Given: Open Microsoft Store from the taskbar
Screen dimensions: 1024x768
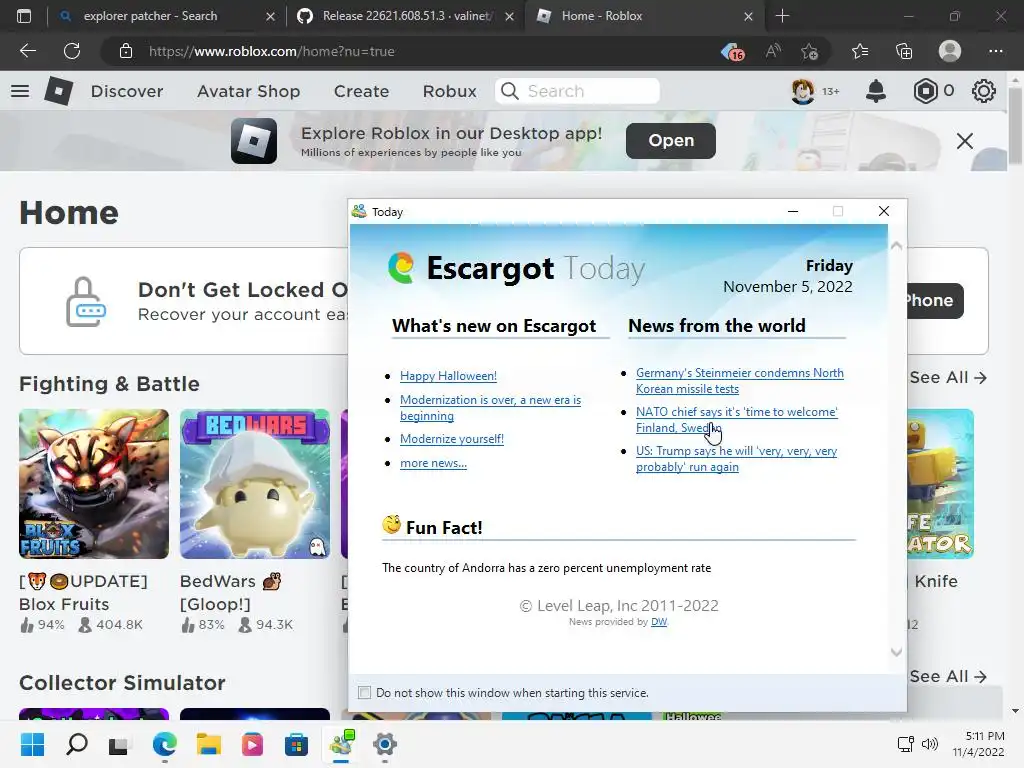Looking at the screenshot, I should 296,744.
